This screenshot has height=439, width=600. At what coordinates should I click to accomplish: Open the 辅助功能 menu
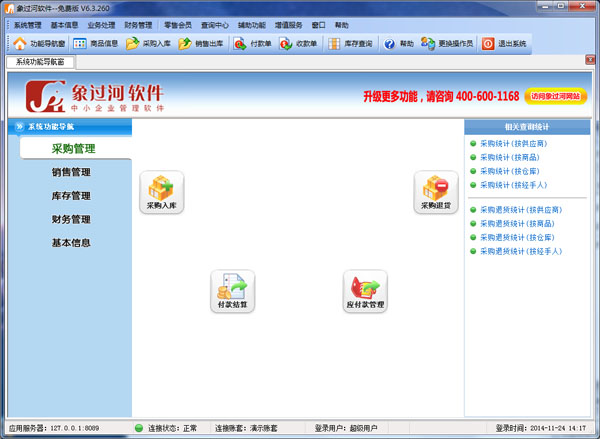(x=251, y=25)
